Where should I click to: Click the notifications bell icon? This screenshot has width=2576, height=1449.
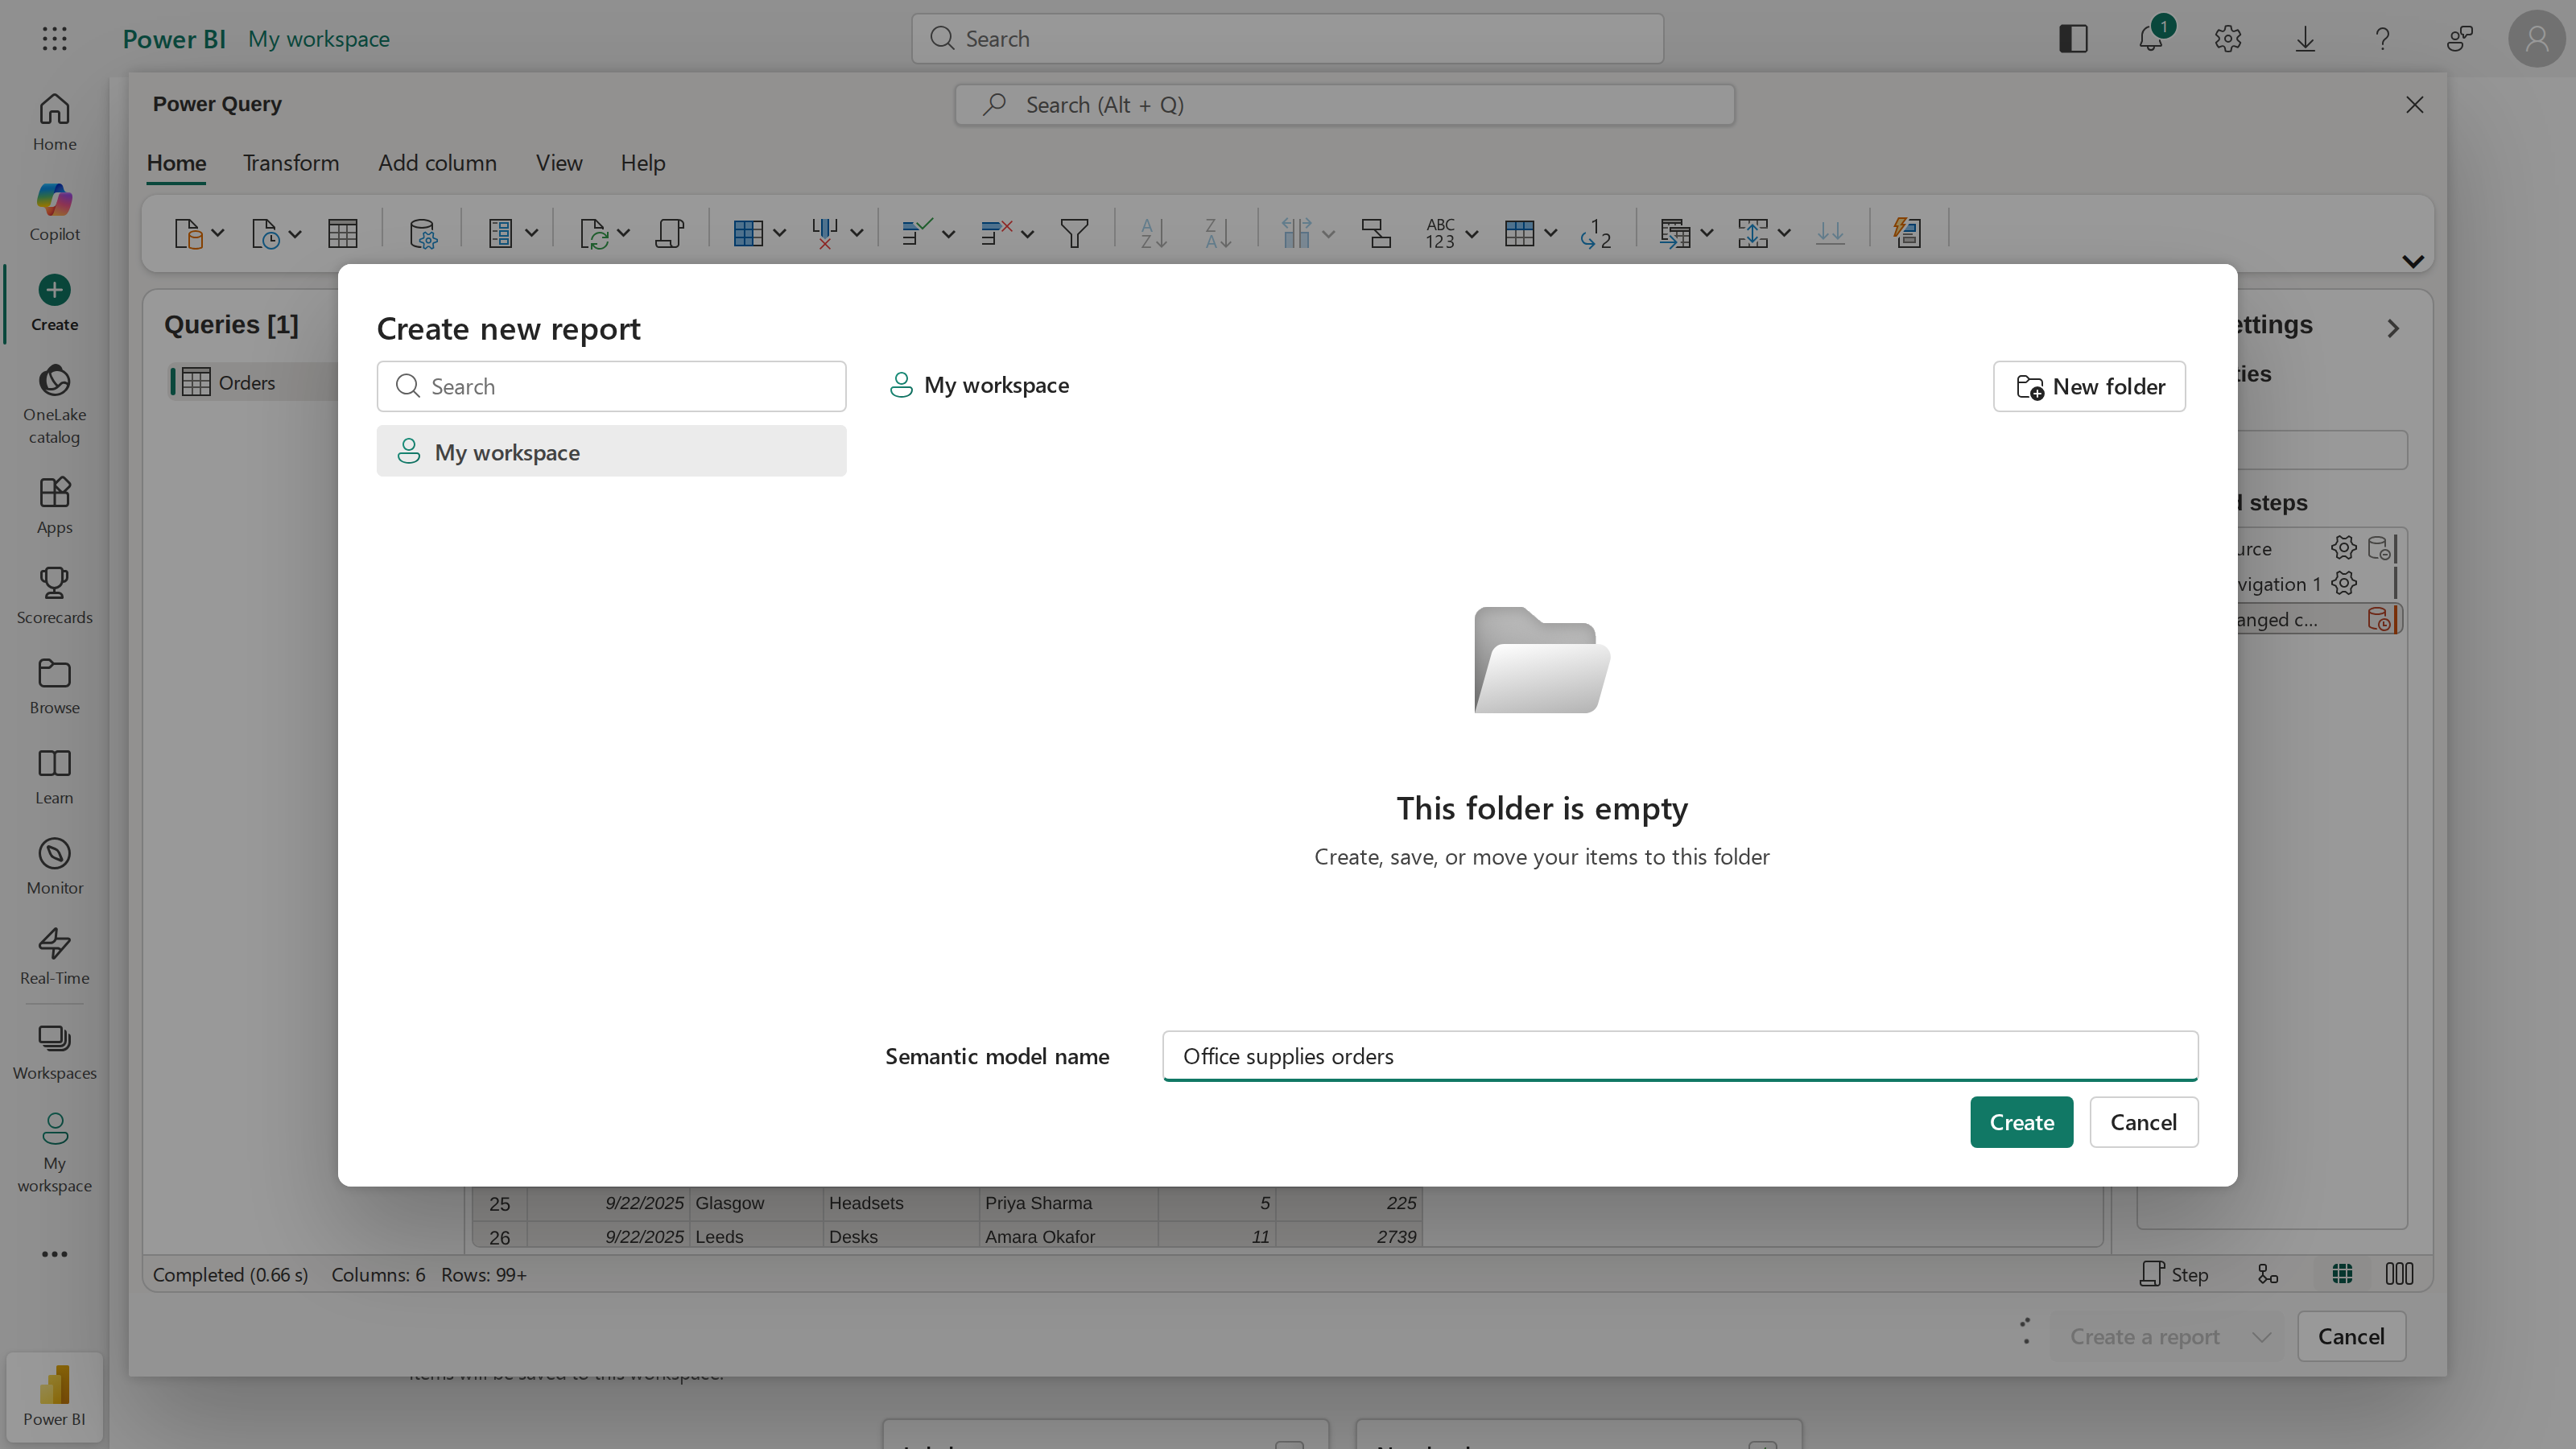[x=2150, y=39]
